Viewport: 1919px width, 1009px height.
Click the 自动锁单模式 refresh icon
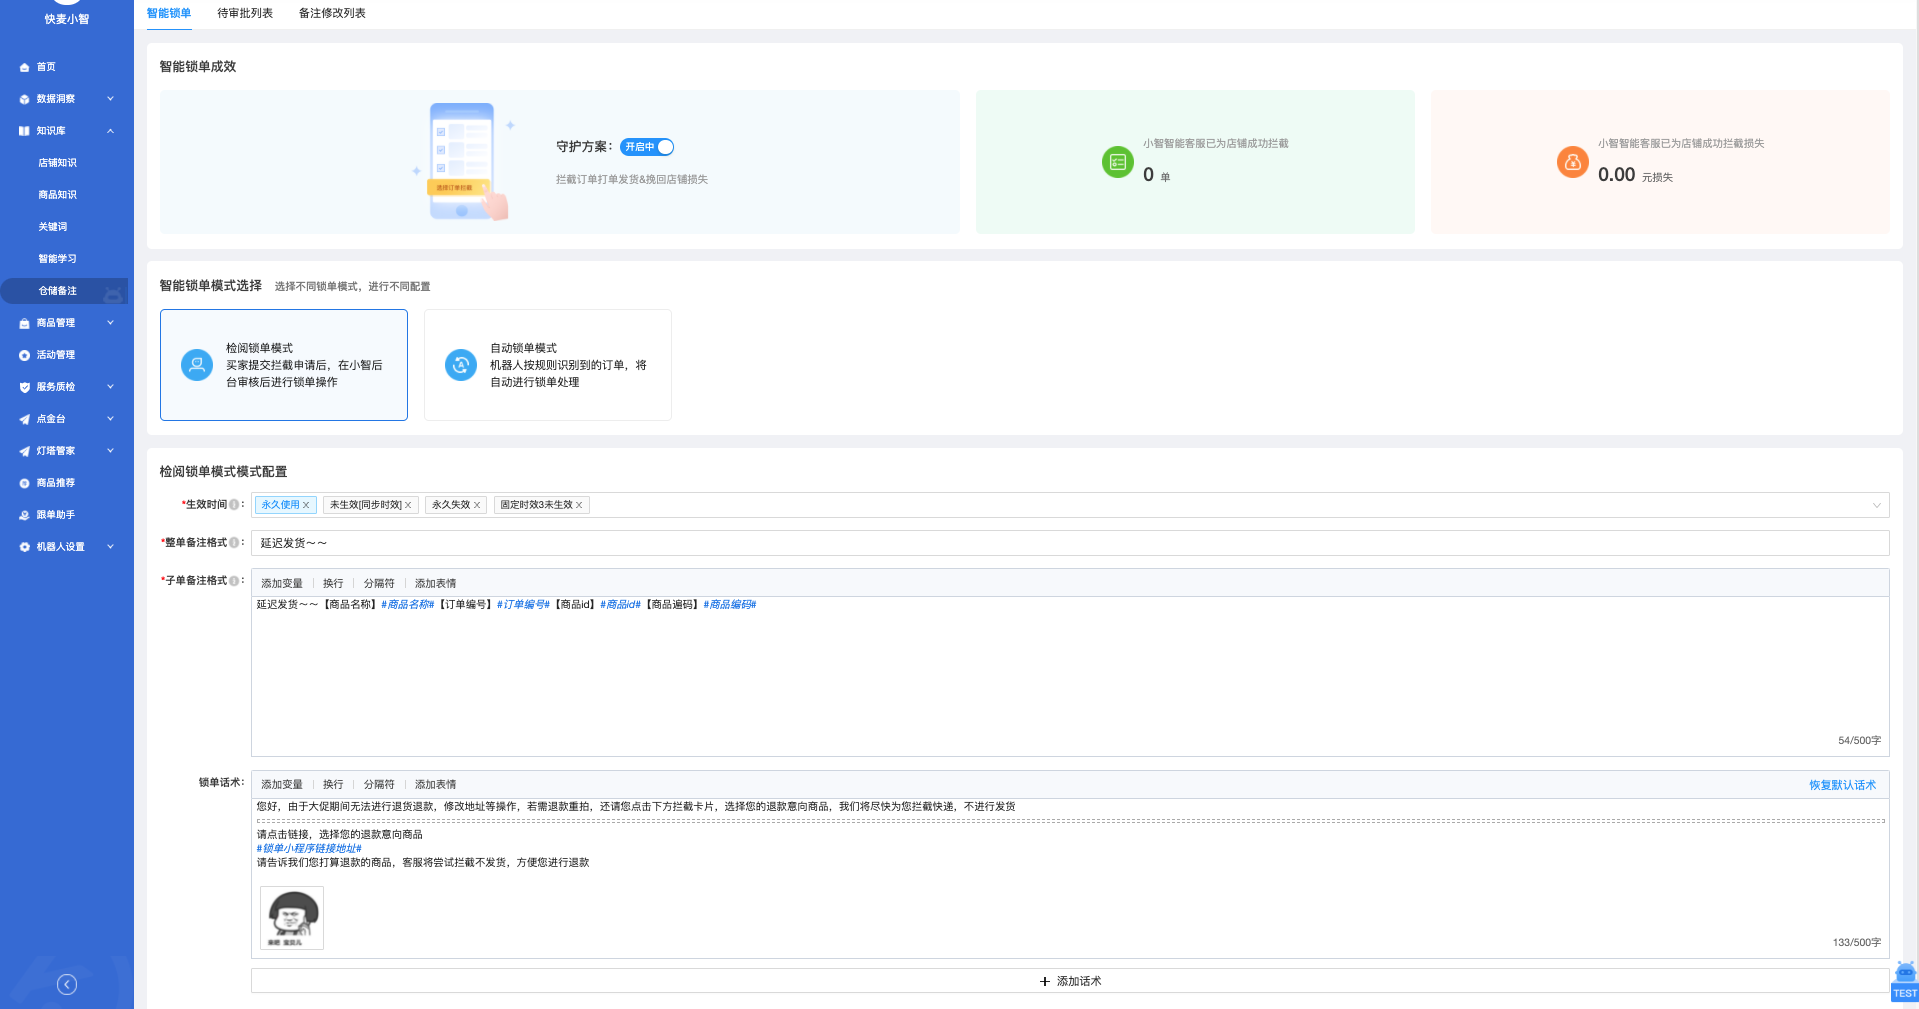(x=461, y=365)
